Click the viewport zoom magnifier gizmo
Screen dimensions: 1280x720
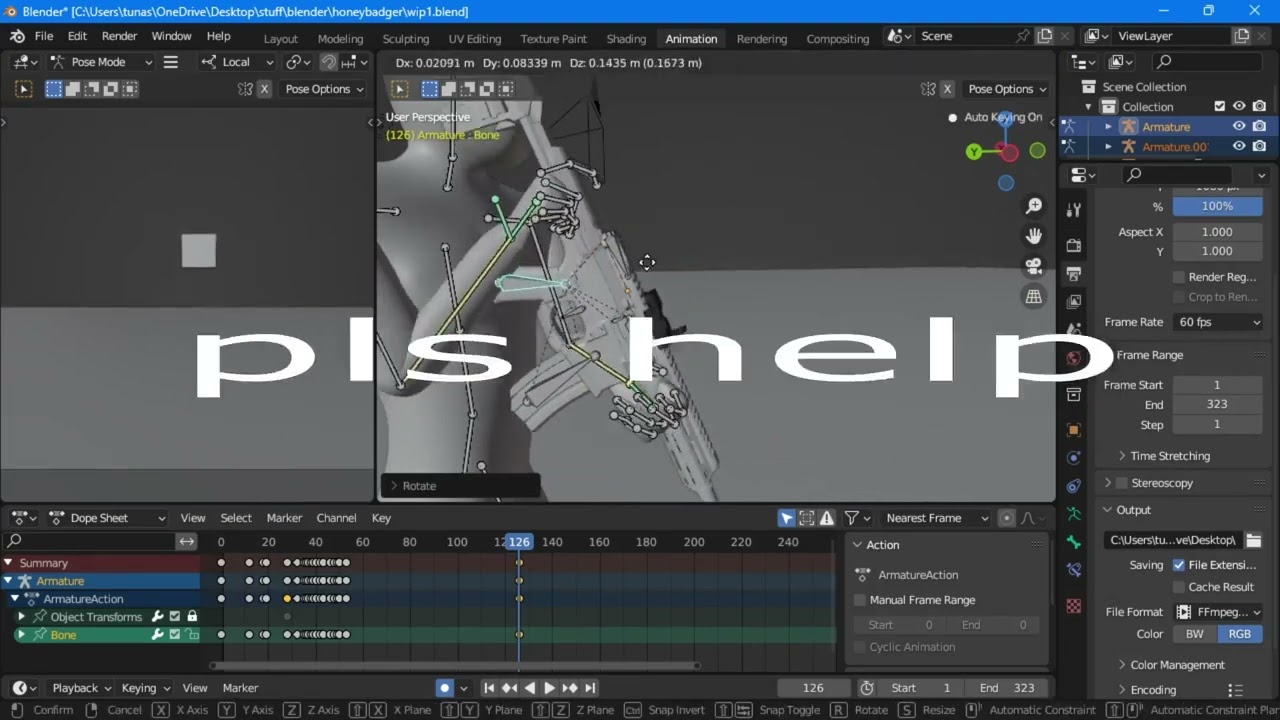1034,206
